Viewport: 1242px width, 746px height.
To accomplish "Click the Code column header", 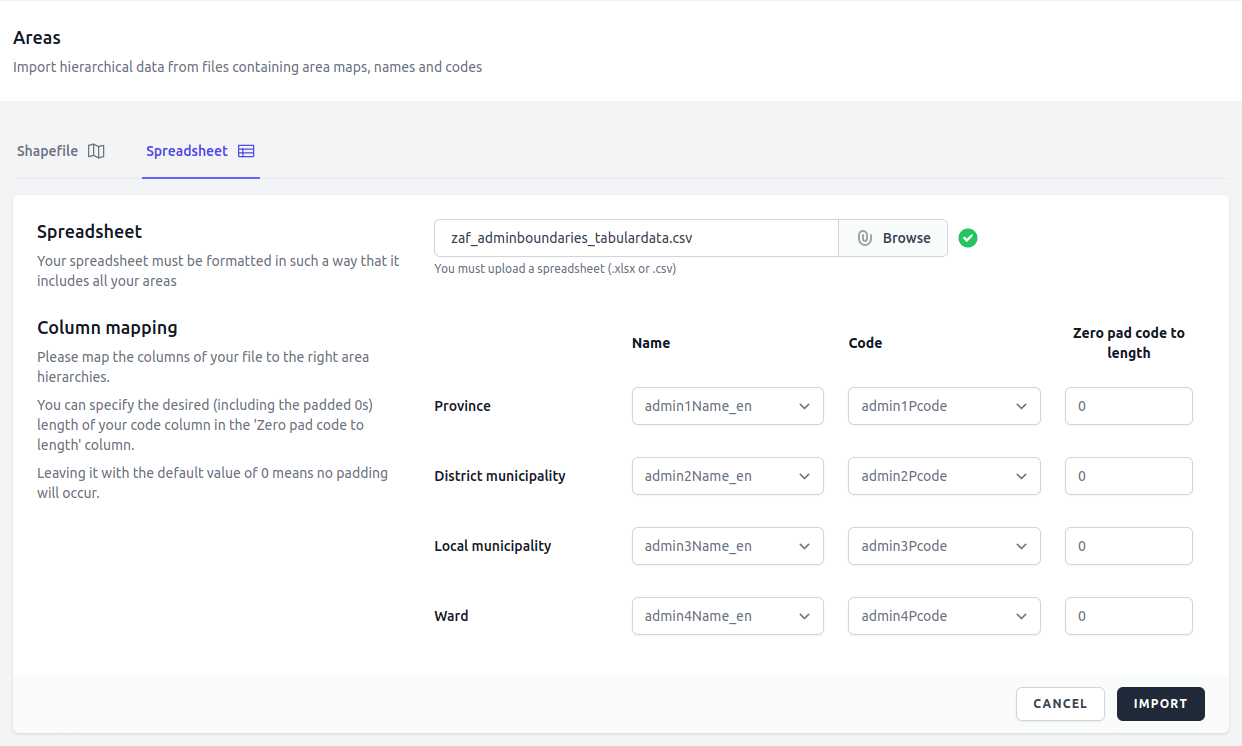I will [865, 343].
